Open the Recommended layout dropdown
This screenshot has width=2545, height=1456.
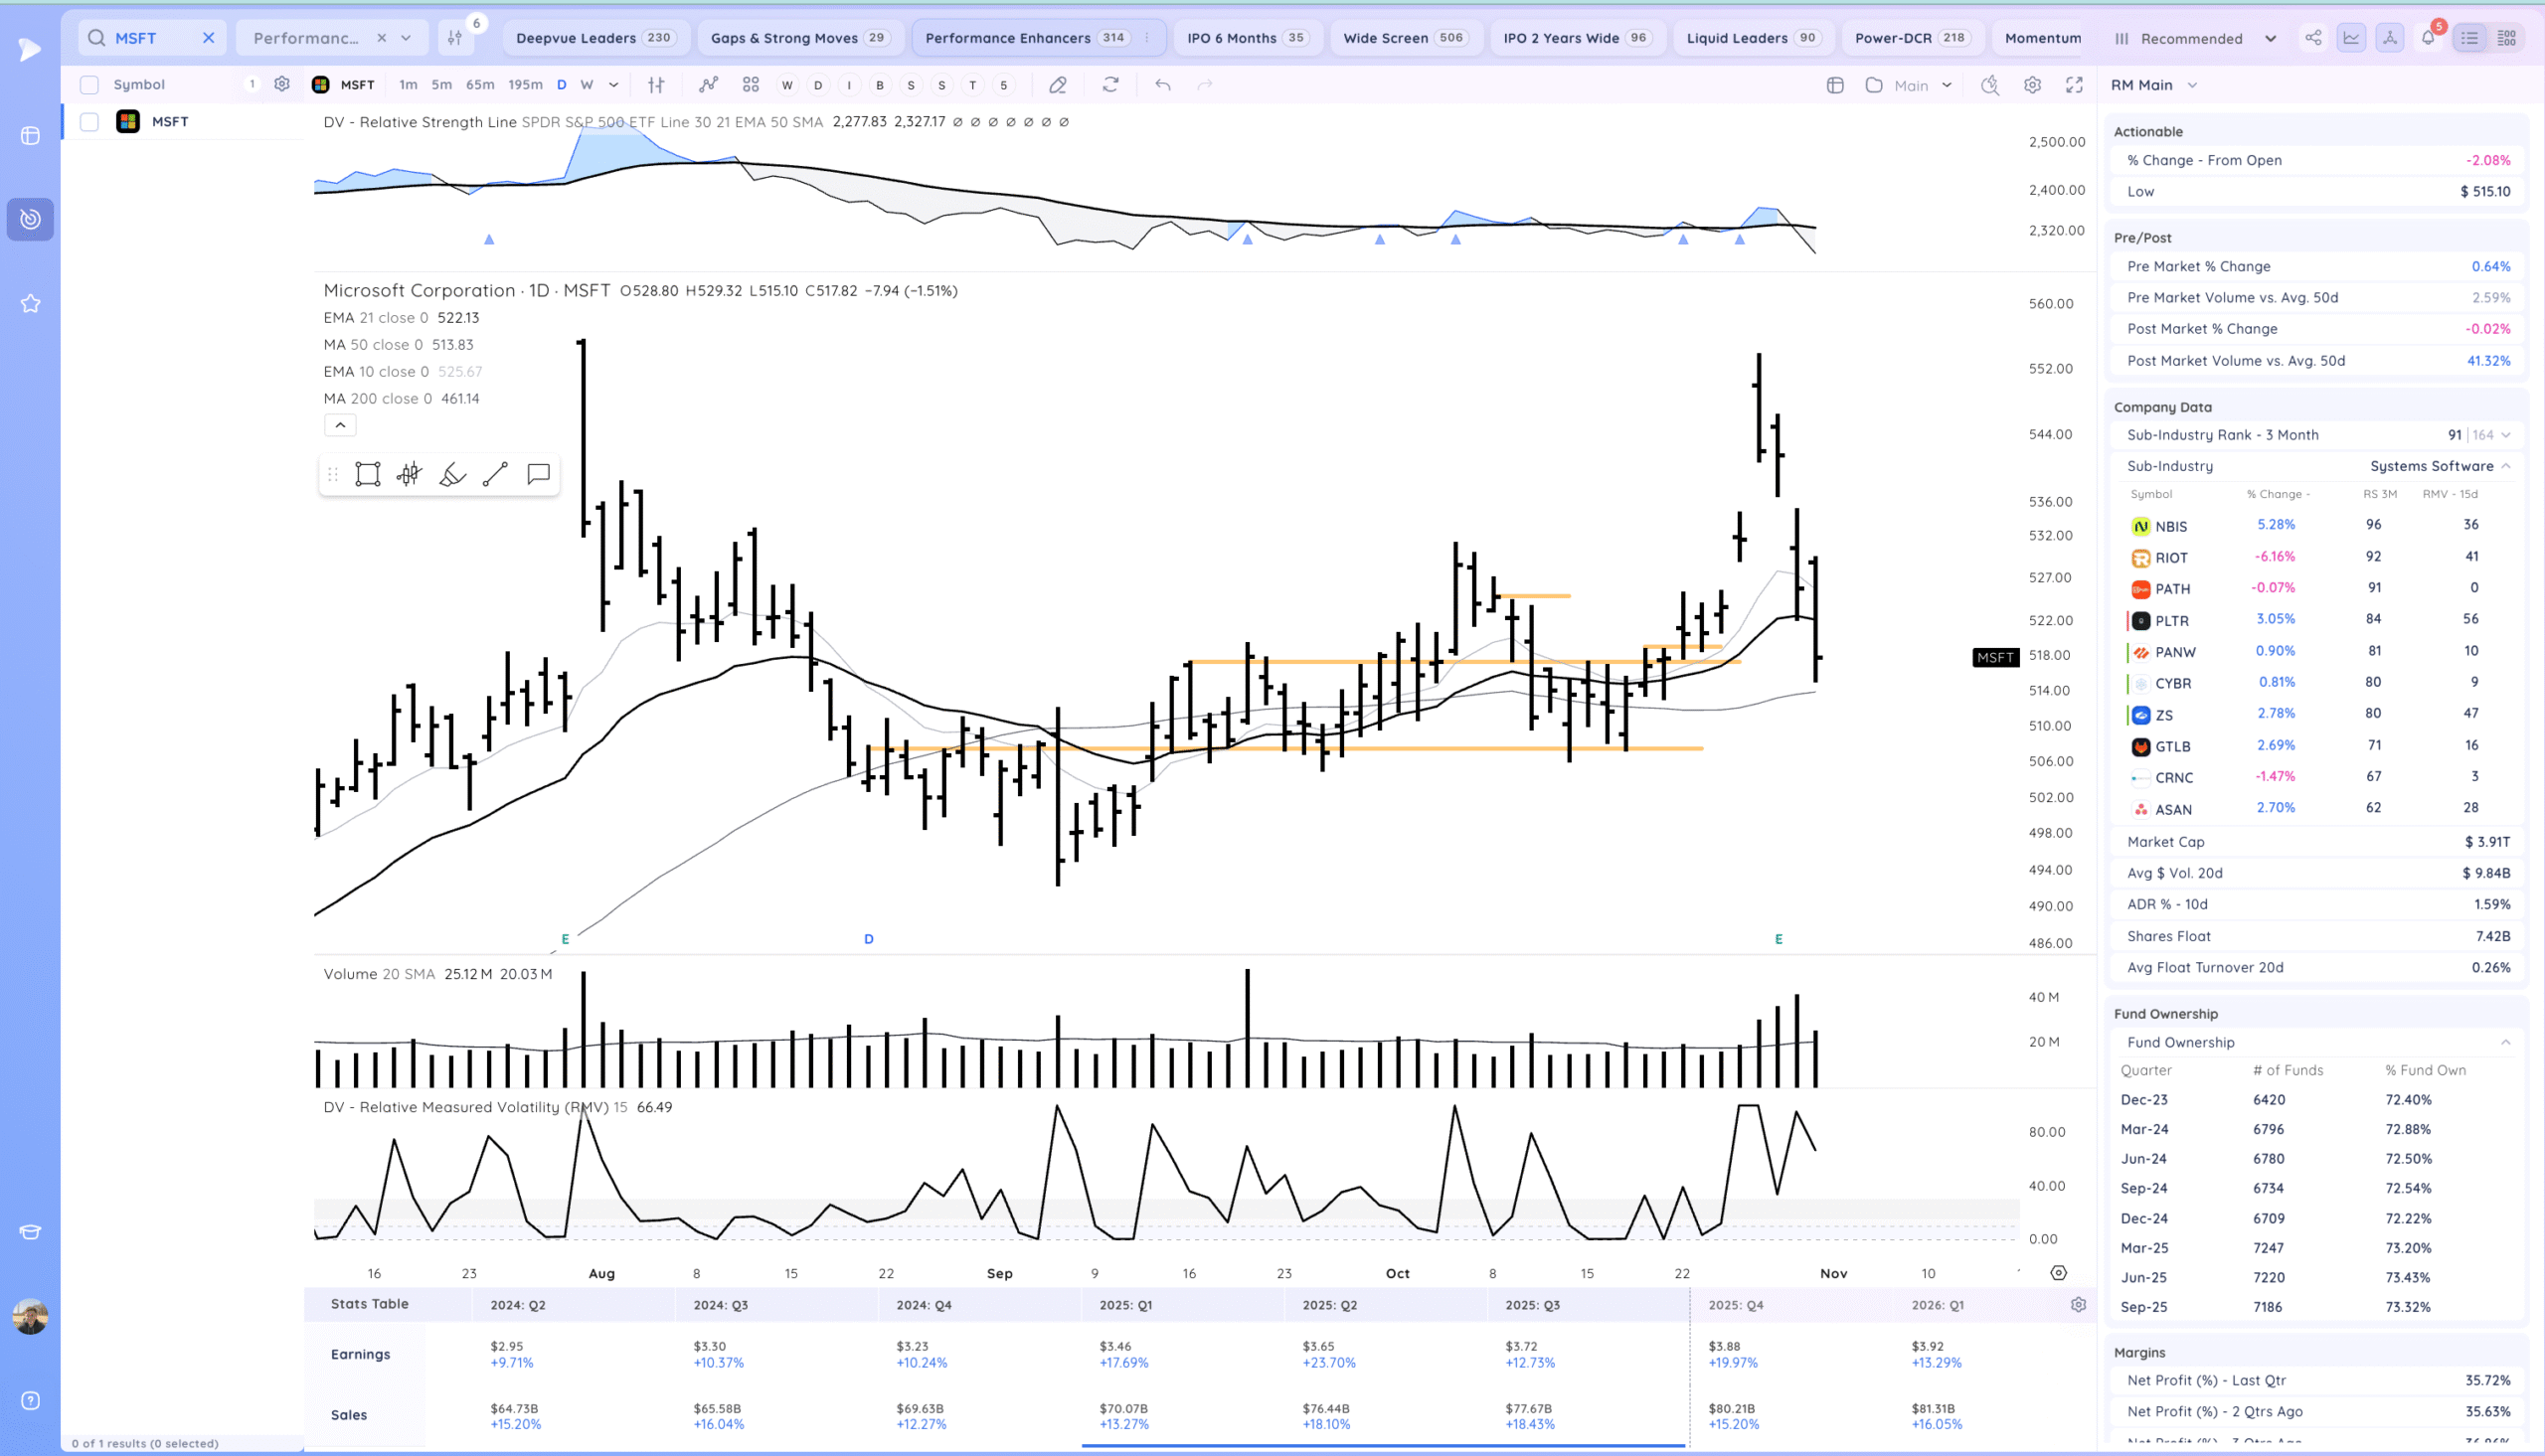click(x=2196, y=38)
